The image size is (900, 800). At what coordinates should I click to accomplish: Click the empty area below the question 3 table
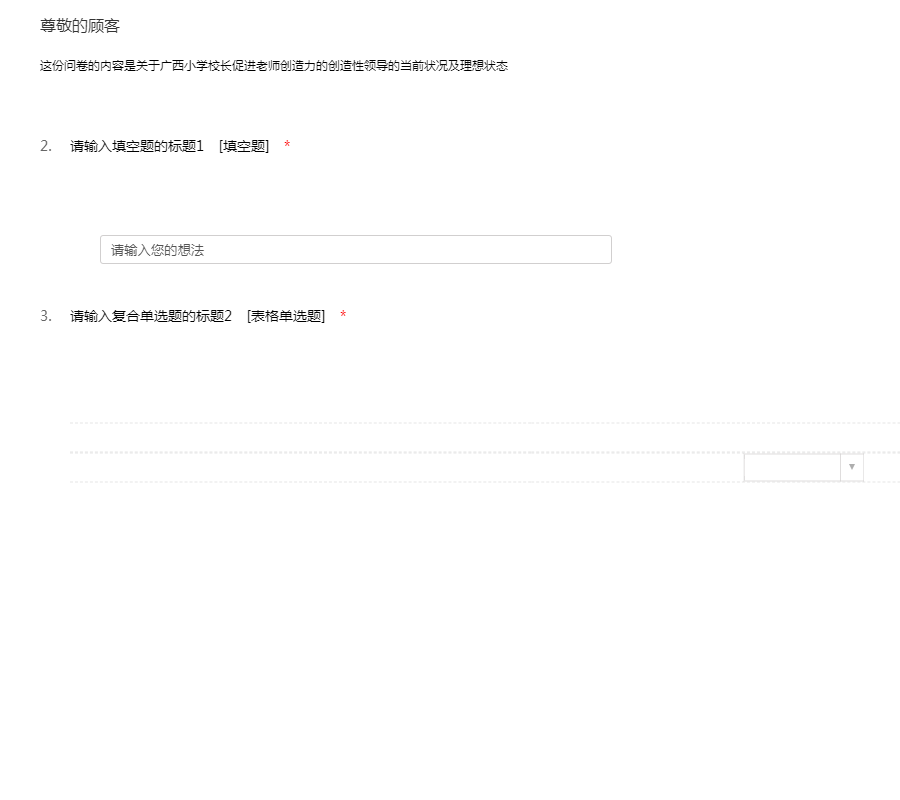(450, 600)
